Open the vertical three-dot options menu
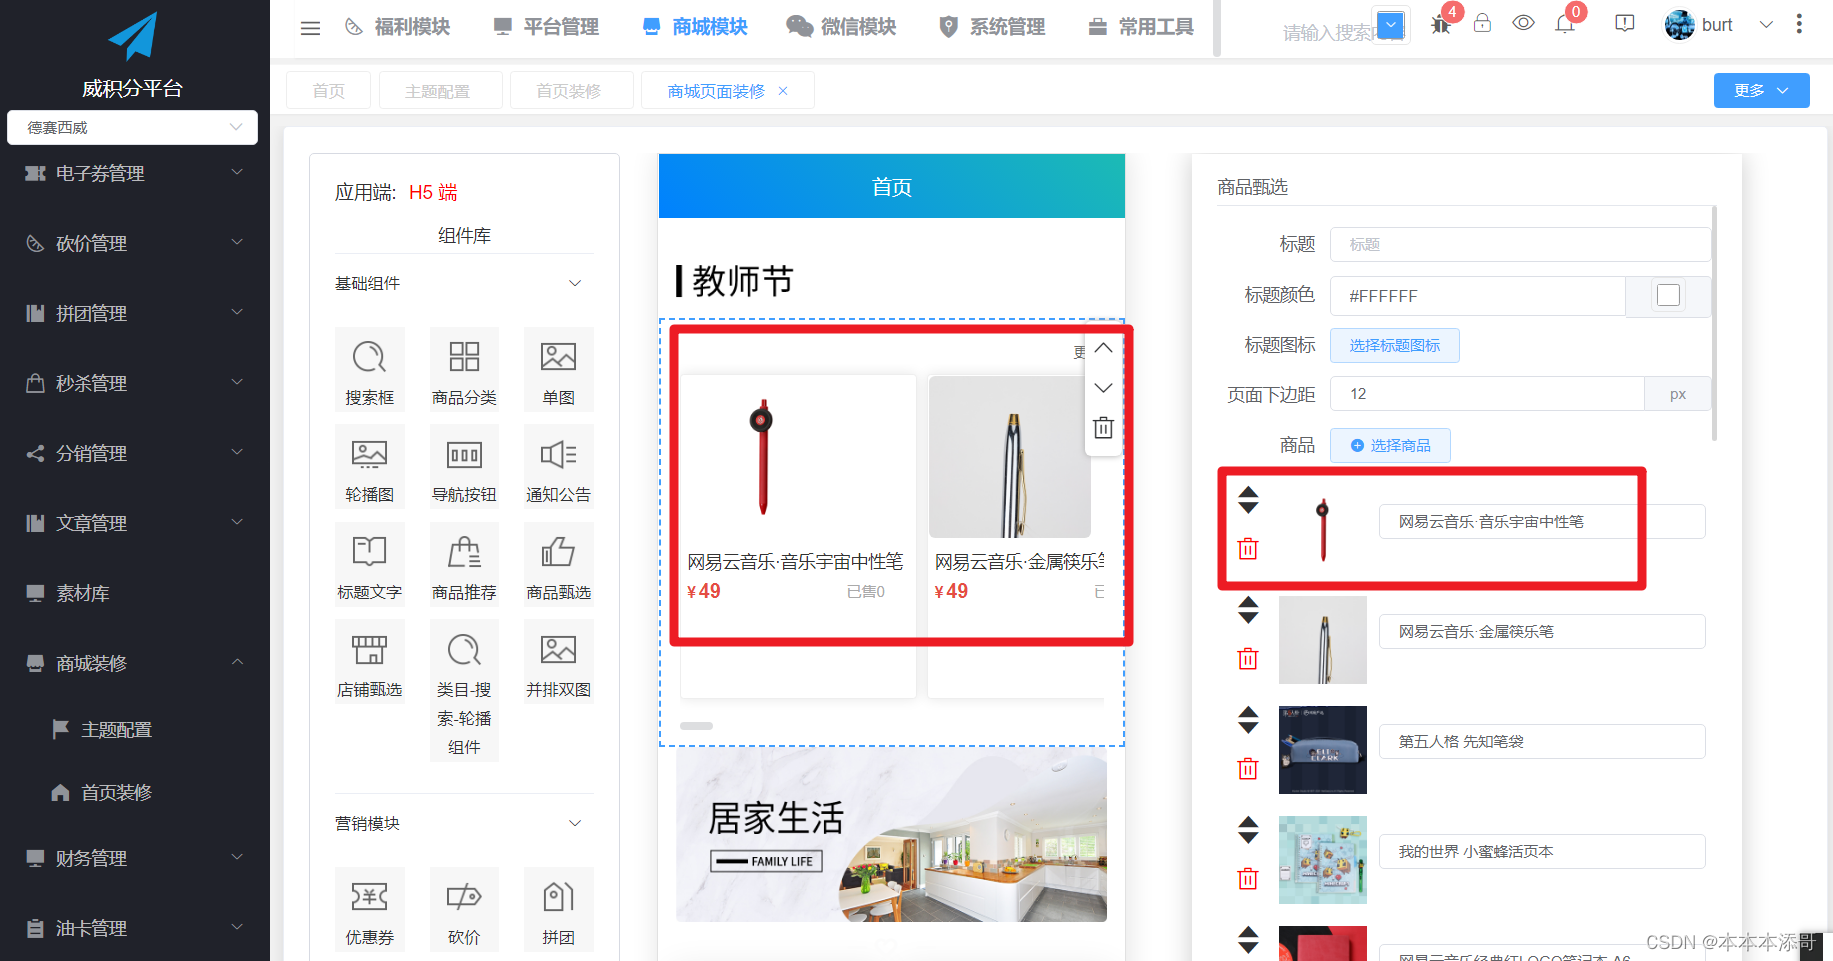The height and width of the screenshot is (961, 1833). click(1799, 24)
